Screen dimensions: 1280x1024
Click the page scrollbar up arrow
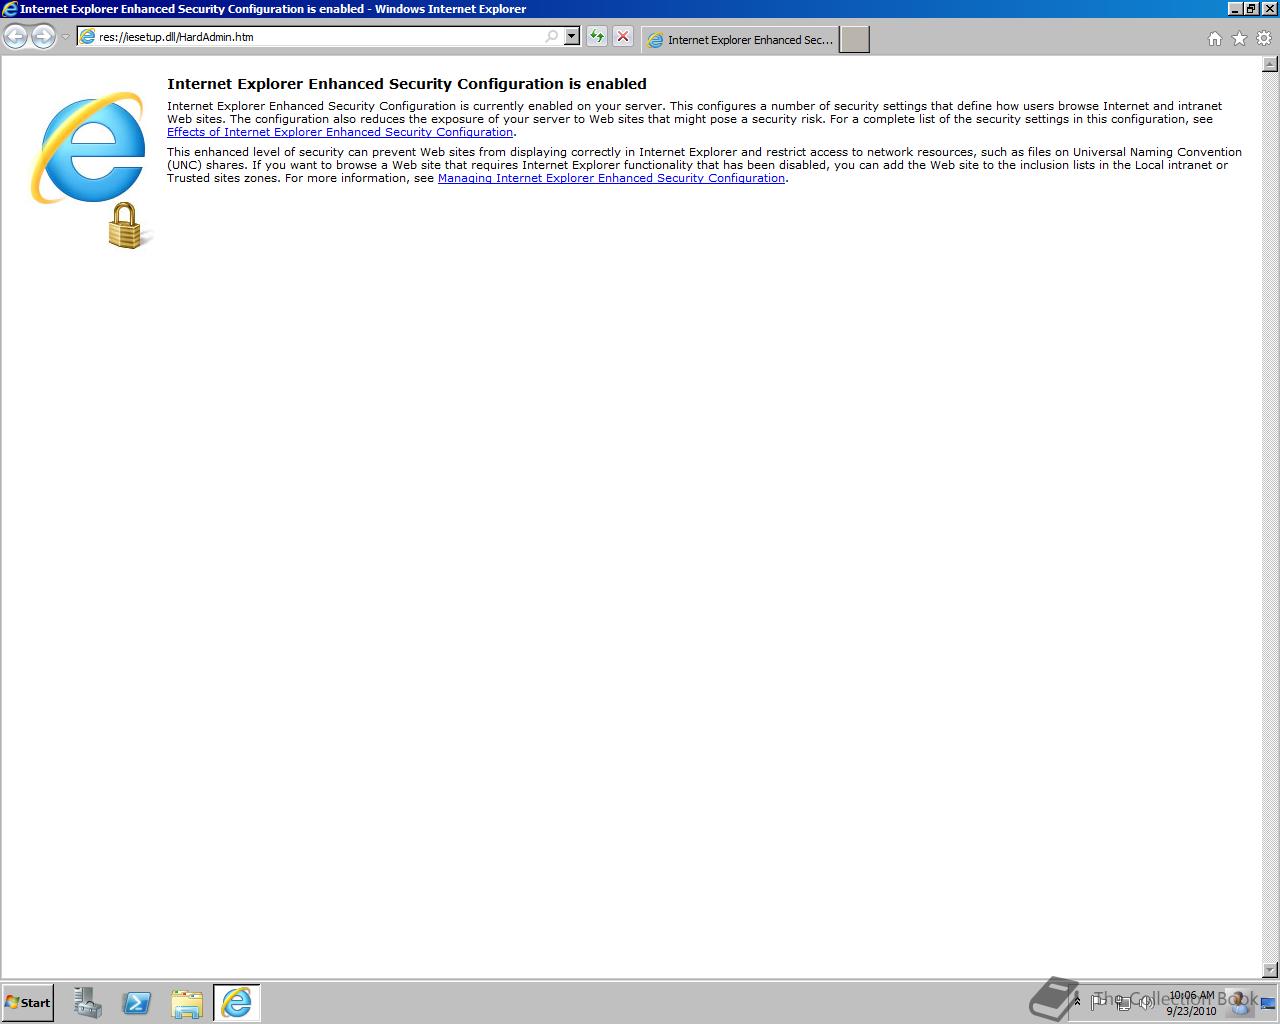click(1270, 65)
